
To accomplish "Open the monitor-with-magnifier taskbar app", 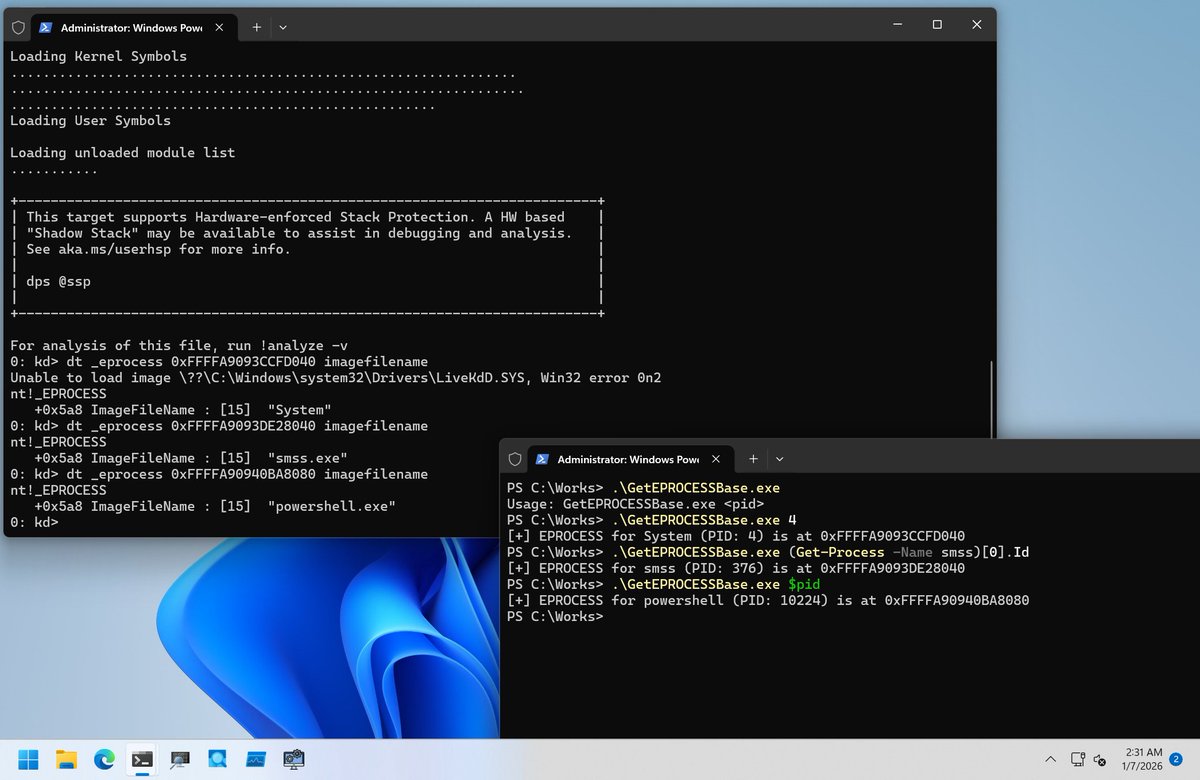I will pos(180,759).
